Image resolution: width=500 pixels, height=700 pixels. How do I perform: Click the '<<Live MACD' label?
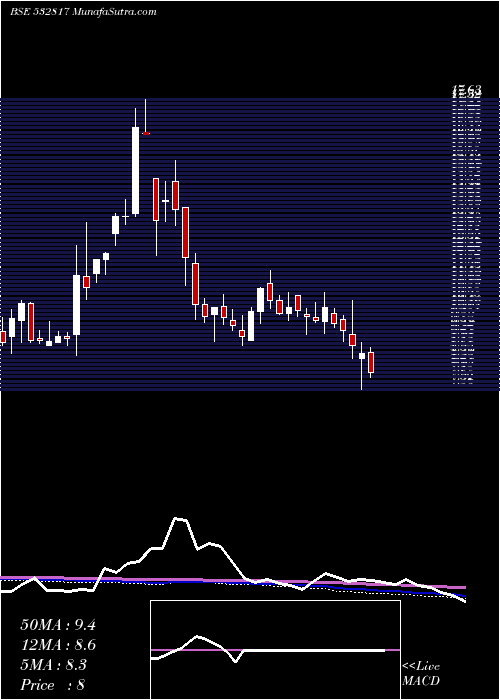coord(421,674)
